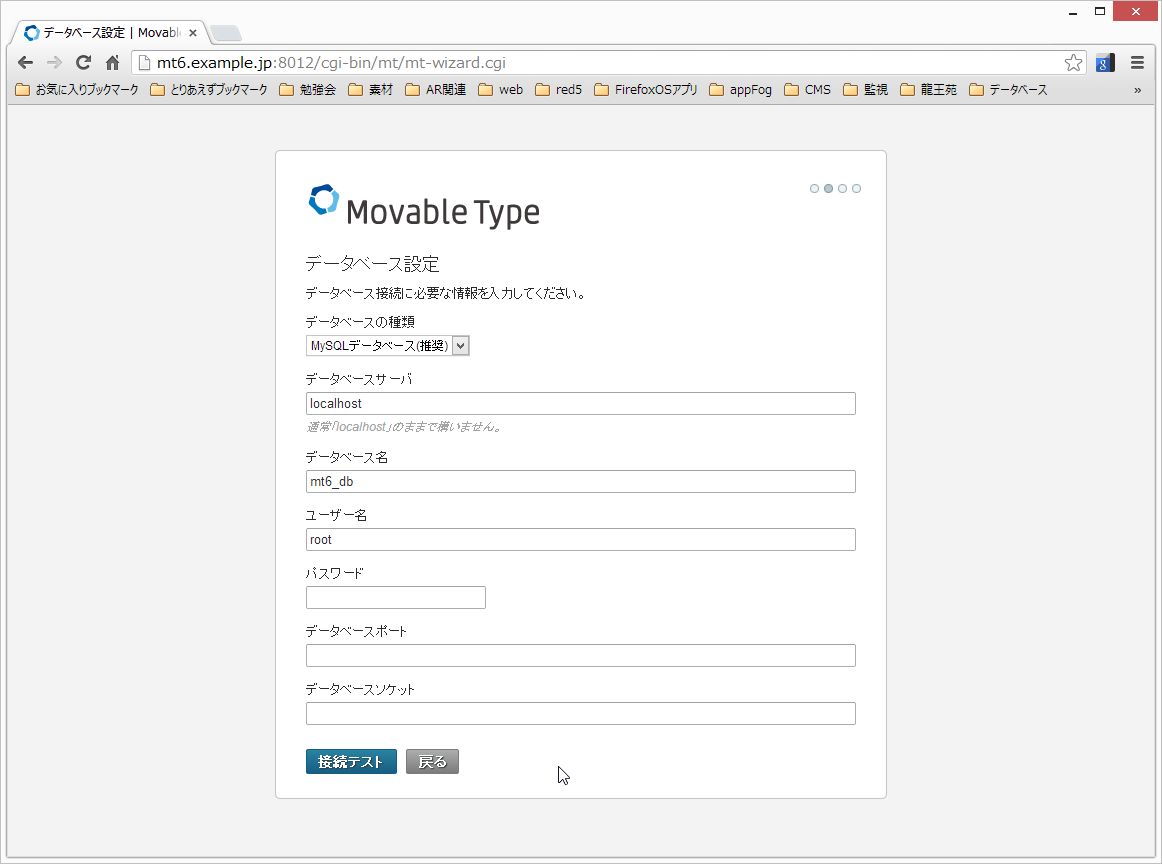Viewport: 1162px width, 864px height.
Task: Click the browser Back arrow
Action: point(25,63)
